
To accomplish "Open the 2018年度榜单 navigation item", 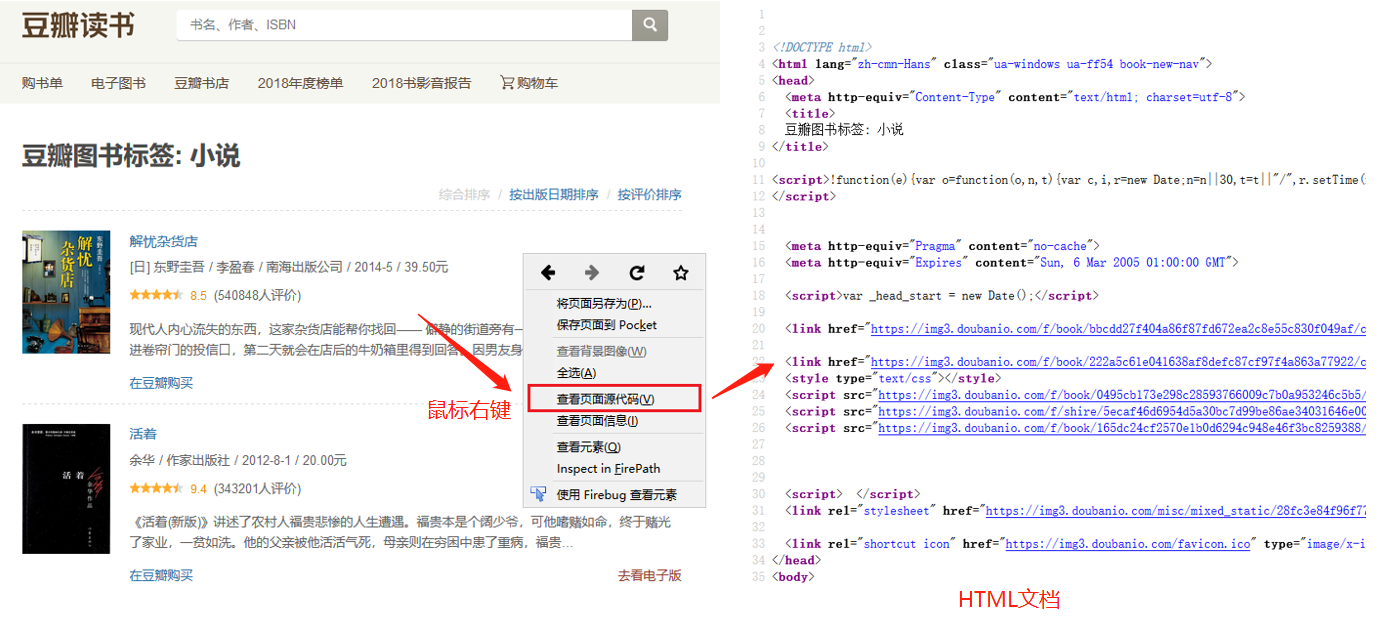I will [x=300, y=83].
